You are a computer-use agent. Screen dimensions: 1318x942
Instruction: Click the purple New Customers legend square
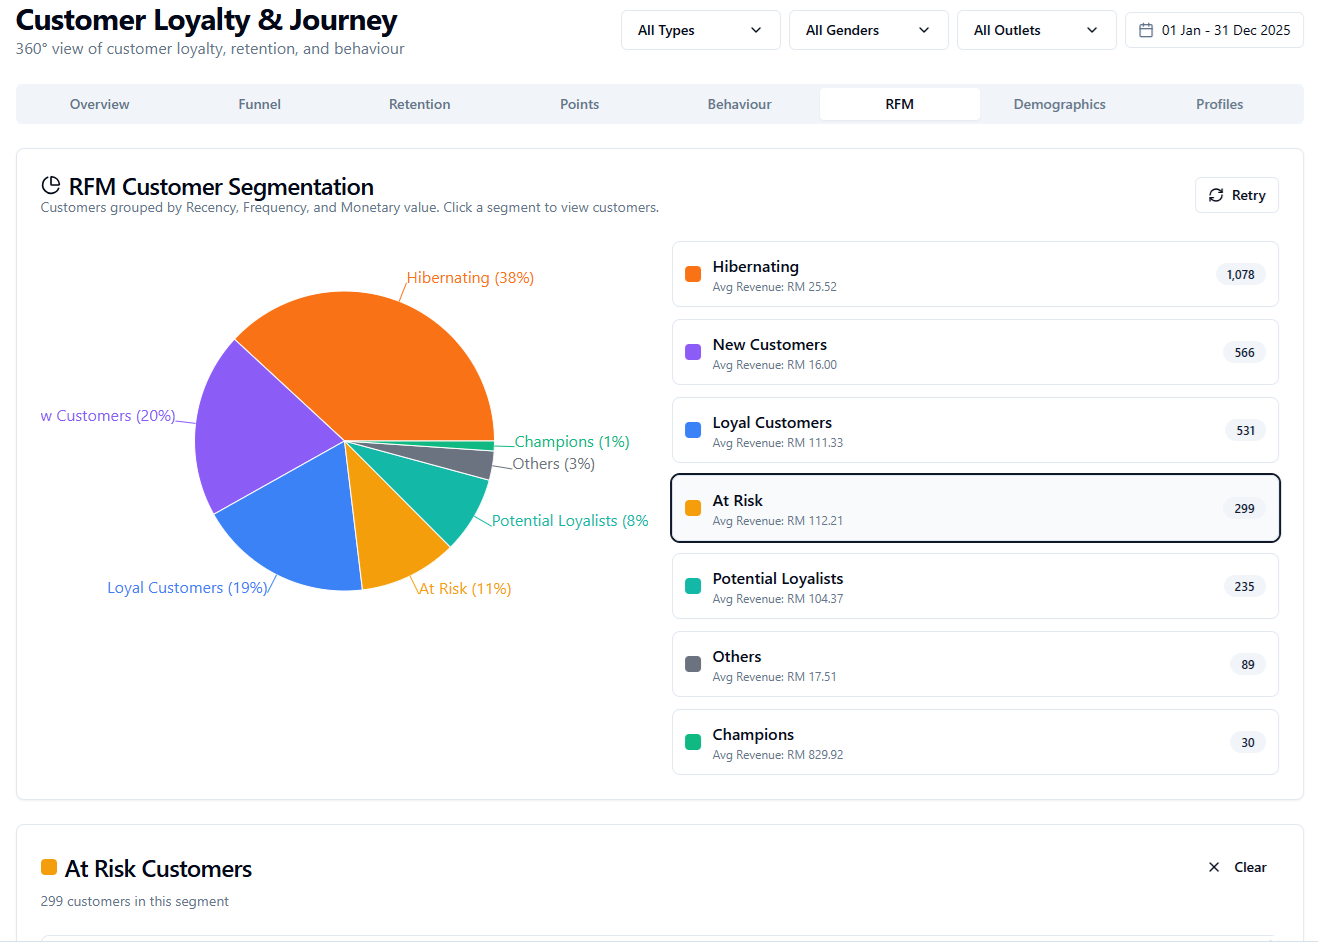(x=693, y=352)
